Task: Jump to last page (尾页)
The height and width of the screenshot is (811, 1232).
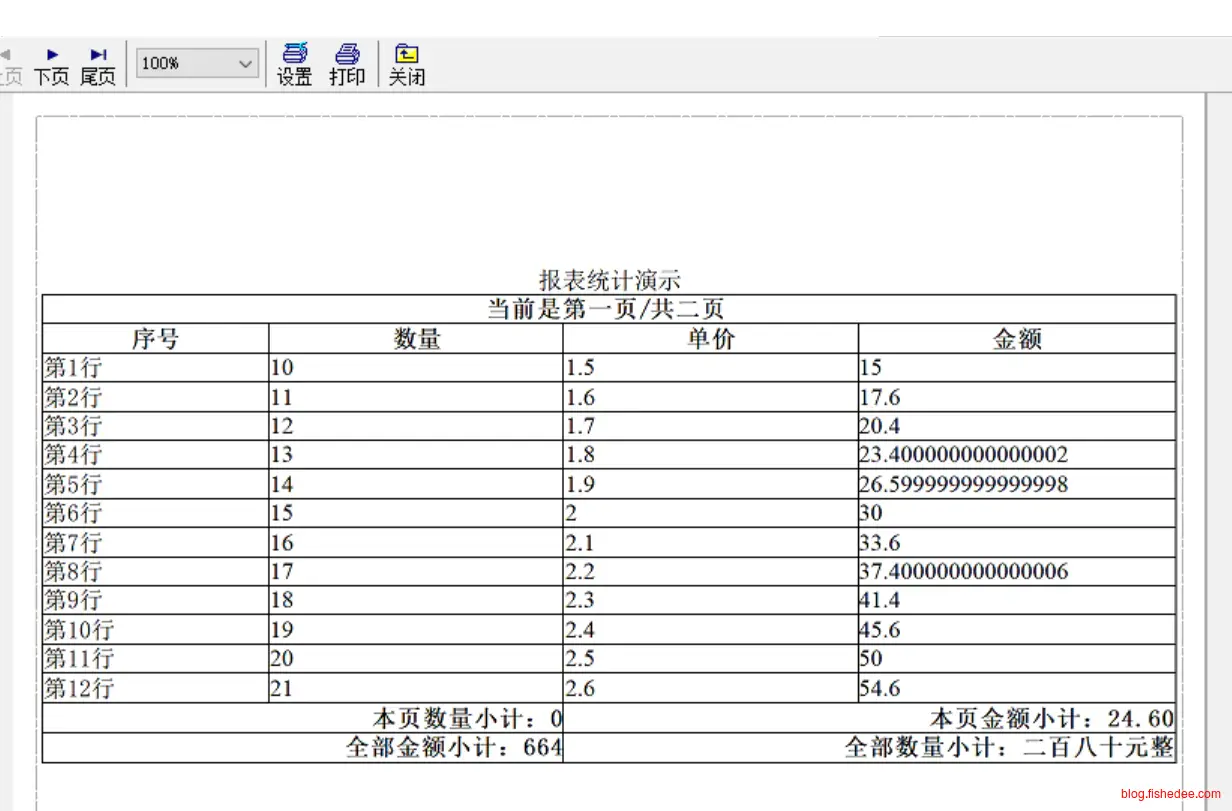Action: [98, 65]
